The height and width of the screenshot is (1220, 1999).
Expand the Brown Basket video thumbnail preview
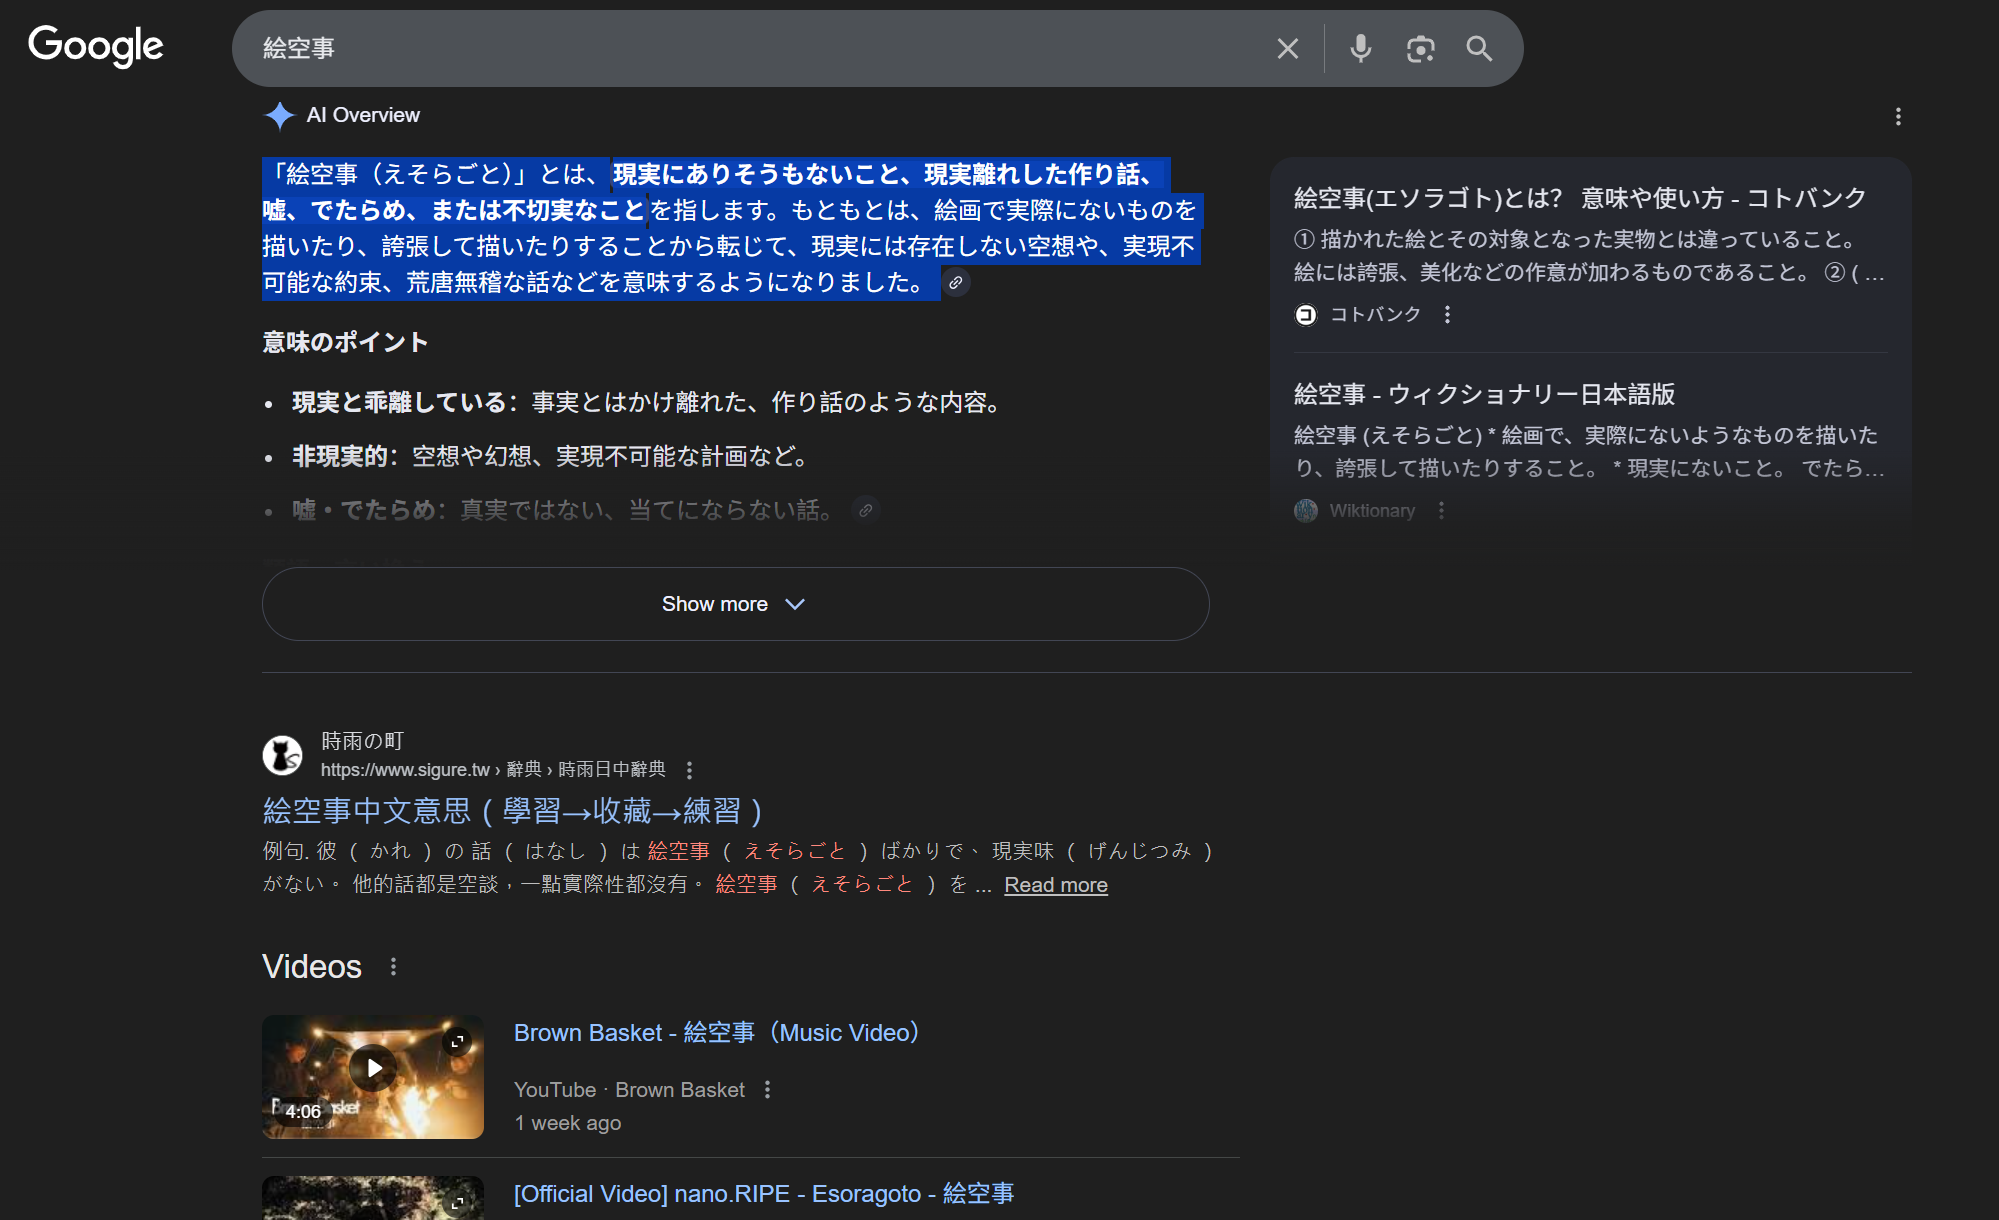(x=457, y=1042)
